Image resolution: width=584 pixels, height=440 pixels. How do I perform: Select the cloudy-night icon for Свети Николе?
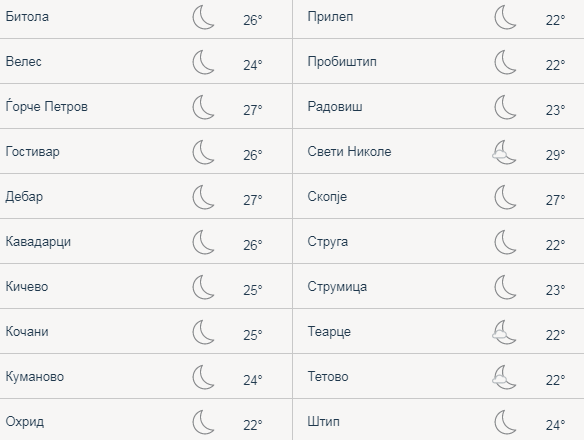click(x=504, y=152)
